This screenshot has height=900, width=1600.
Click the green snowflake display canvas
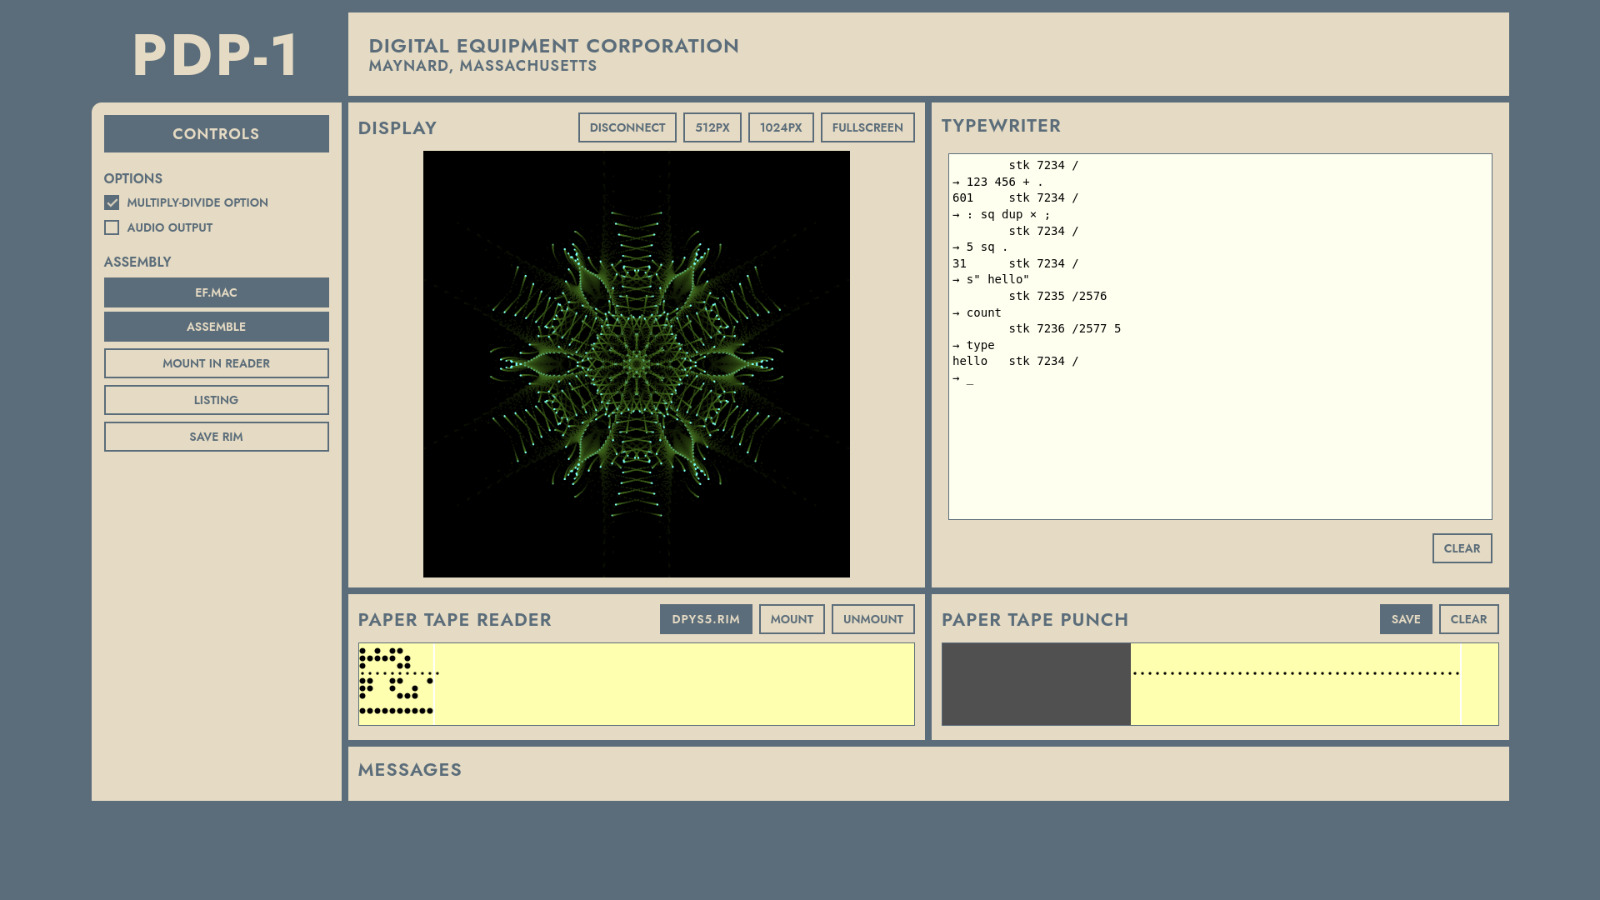pyautogui.click(x=636, y=365)
